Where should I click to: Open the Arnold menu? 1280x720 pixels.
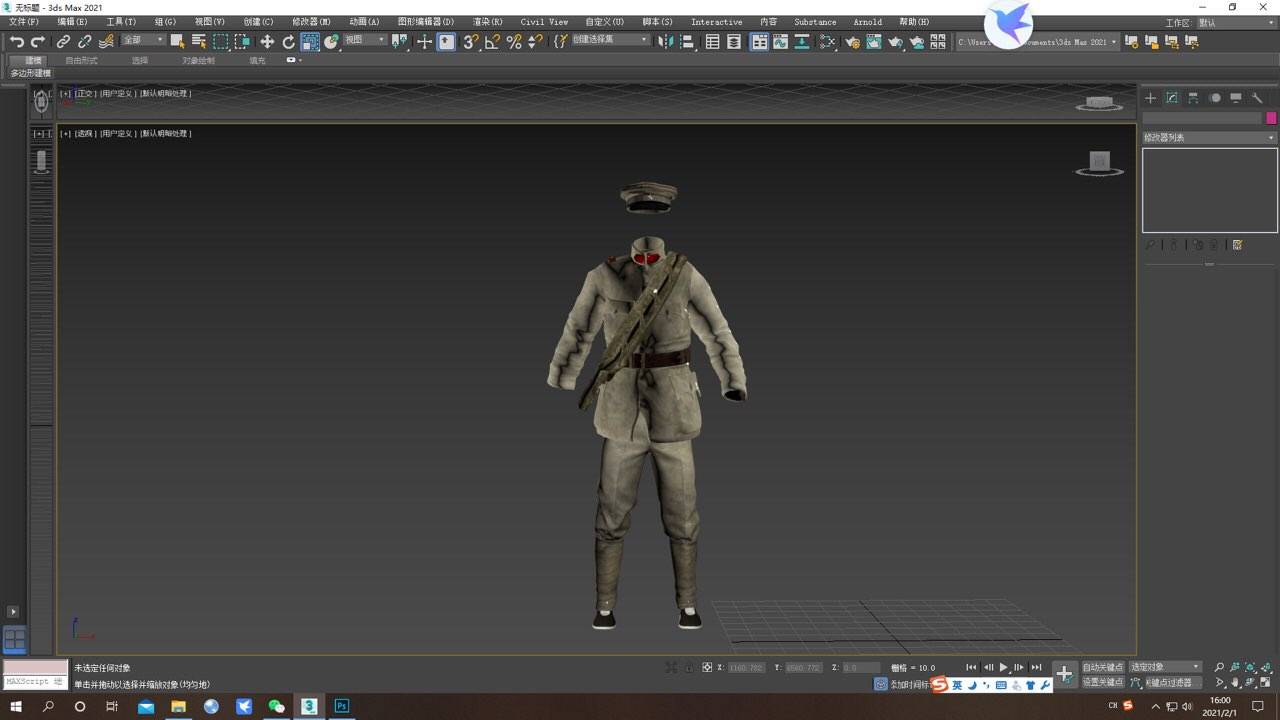[x=867, y=22]
